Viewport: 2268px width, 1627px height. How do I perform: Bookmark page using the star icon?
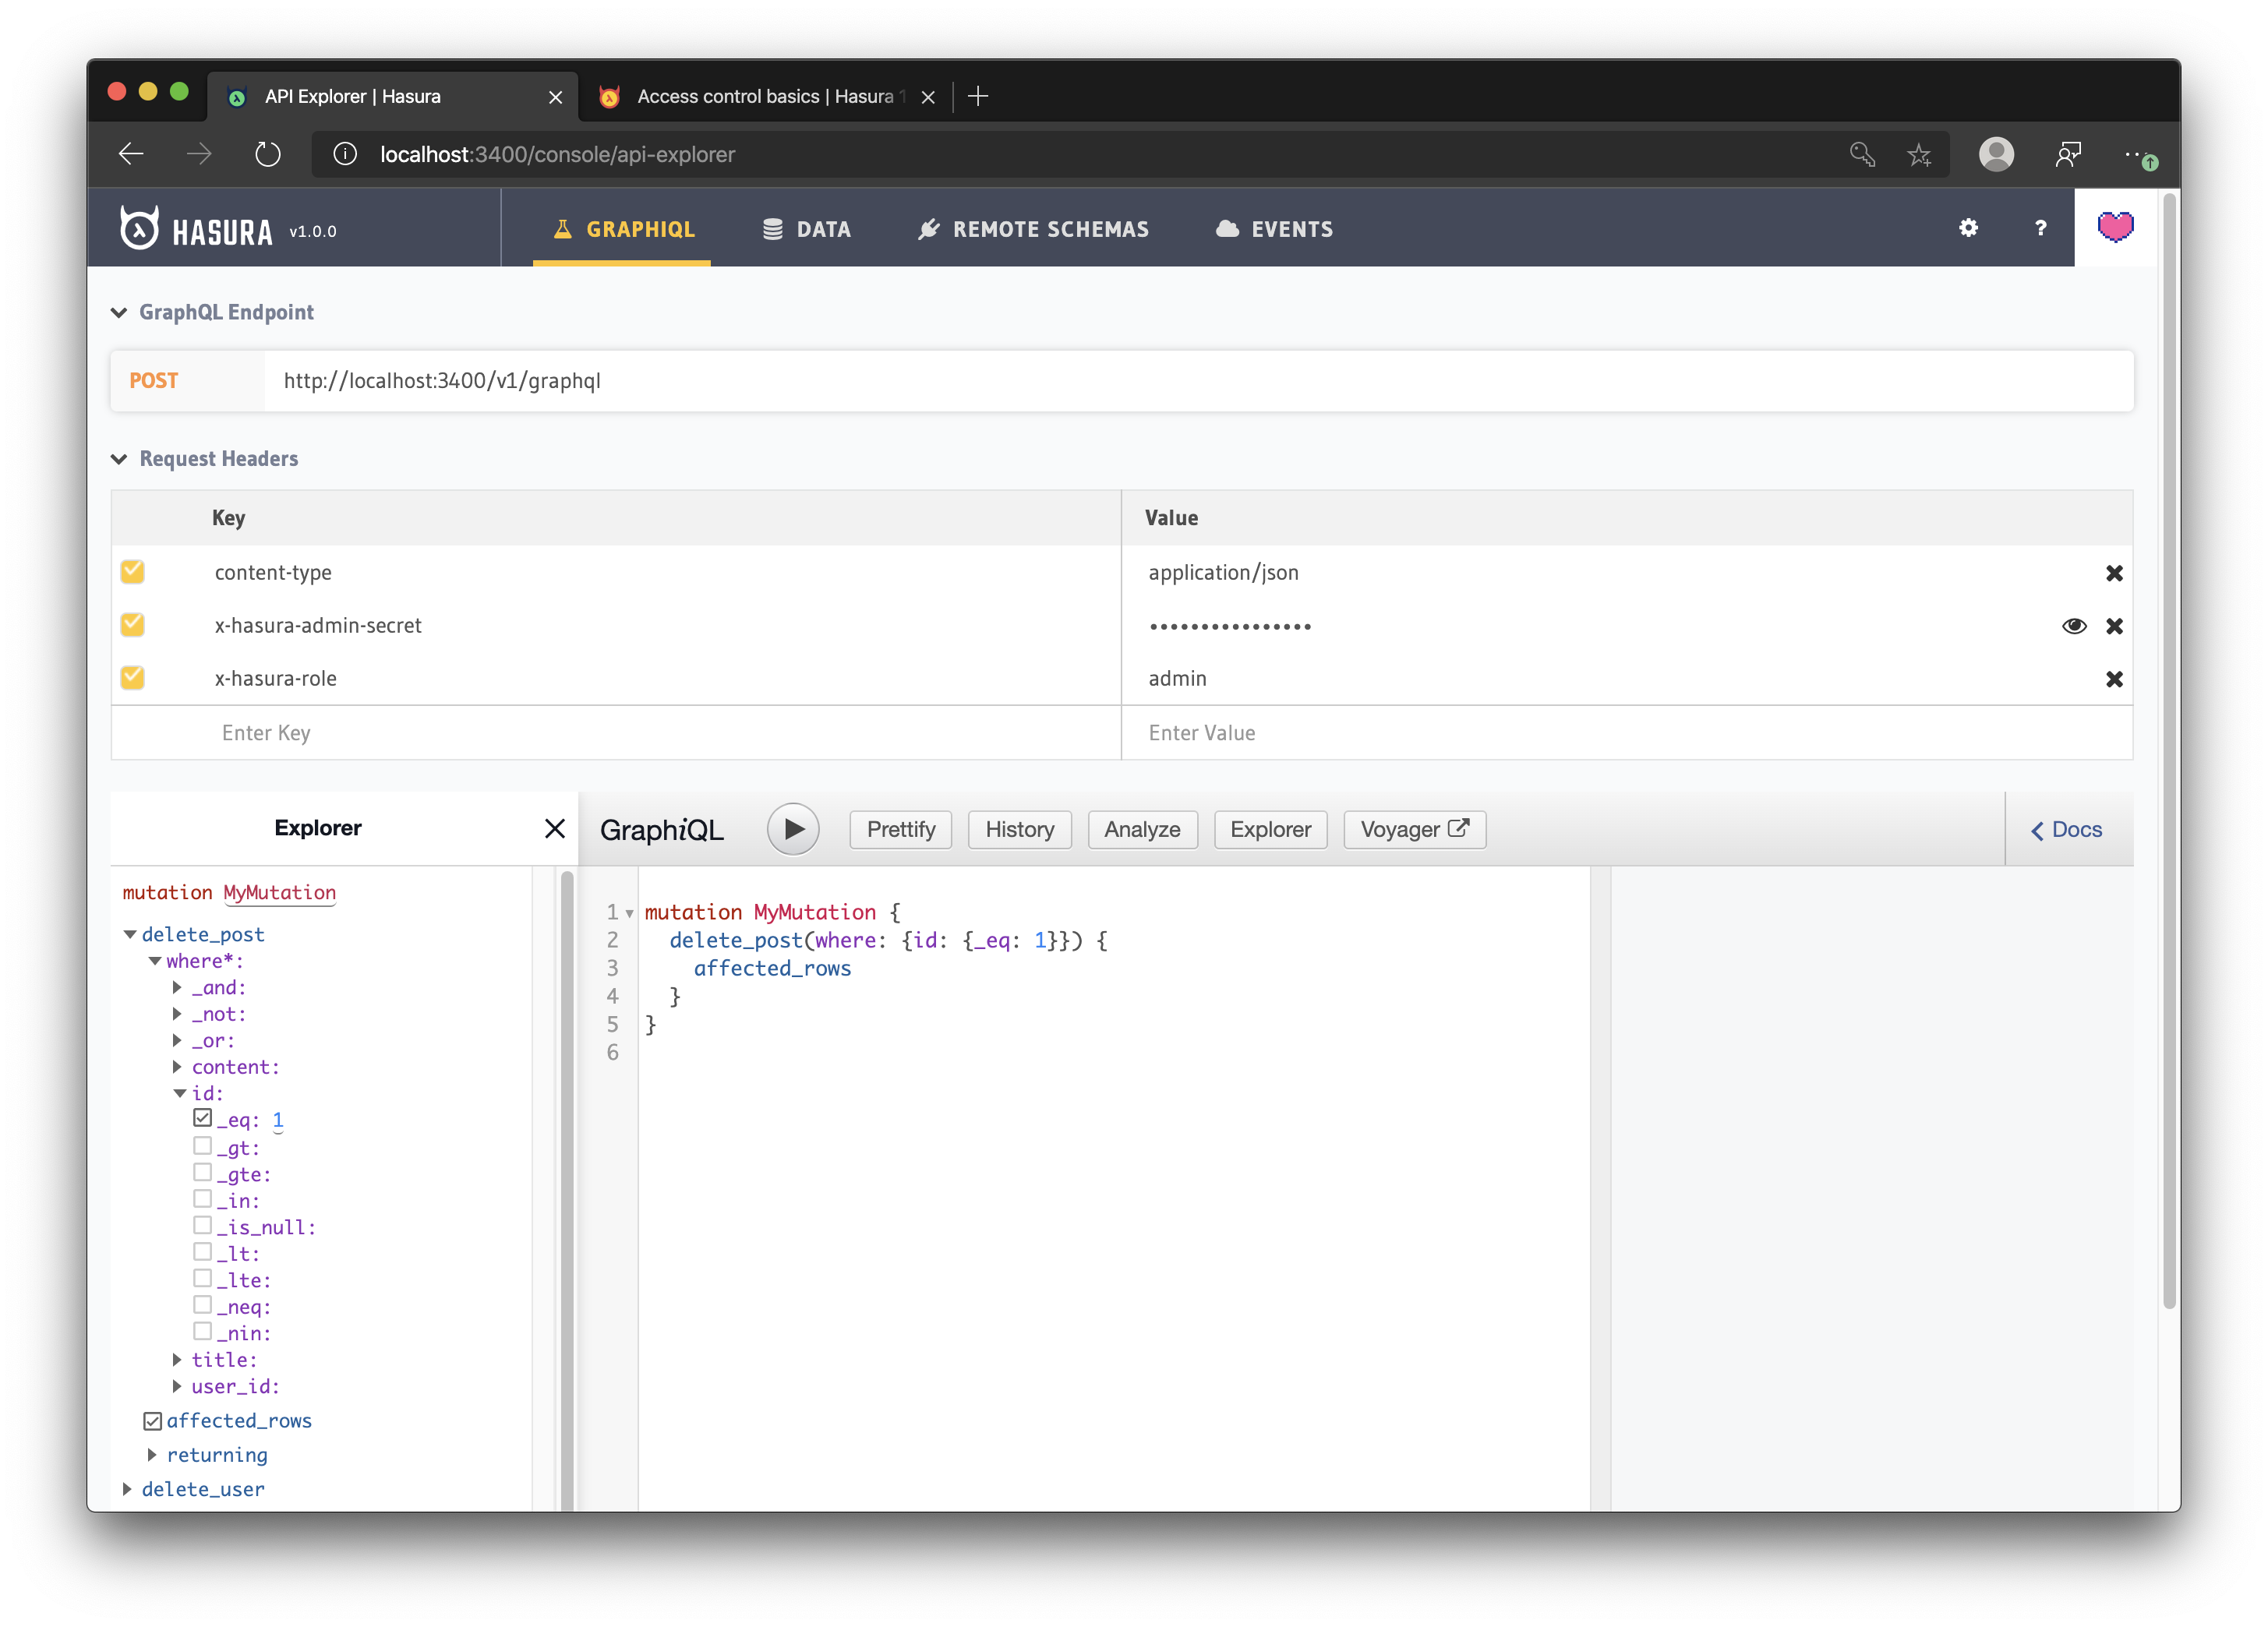[1918, 154]
